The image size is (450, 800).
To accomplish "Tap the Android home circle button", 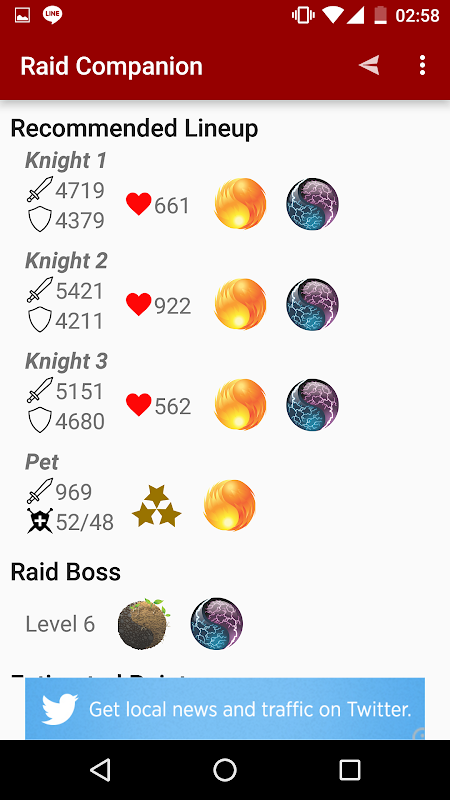I will (225, 769).
